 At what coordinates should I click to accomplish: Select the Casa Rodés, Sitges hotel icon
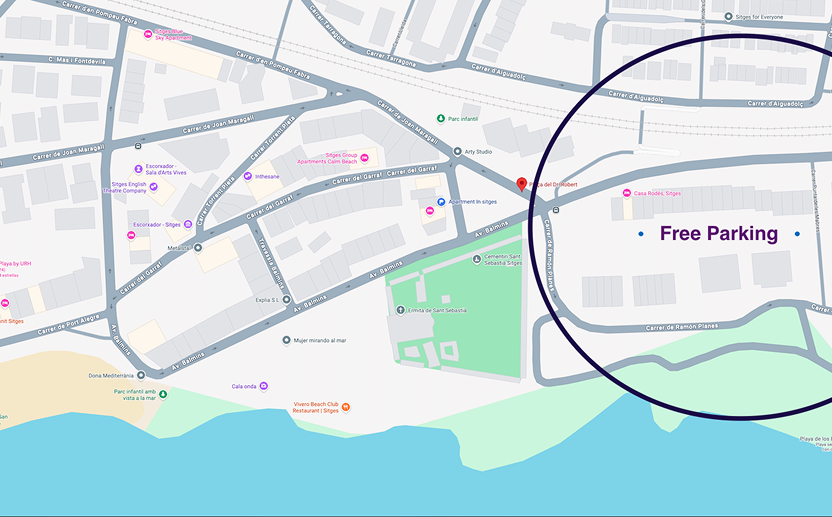coord(626,193)
